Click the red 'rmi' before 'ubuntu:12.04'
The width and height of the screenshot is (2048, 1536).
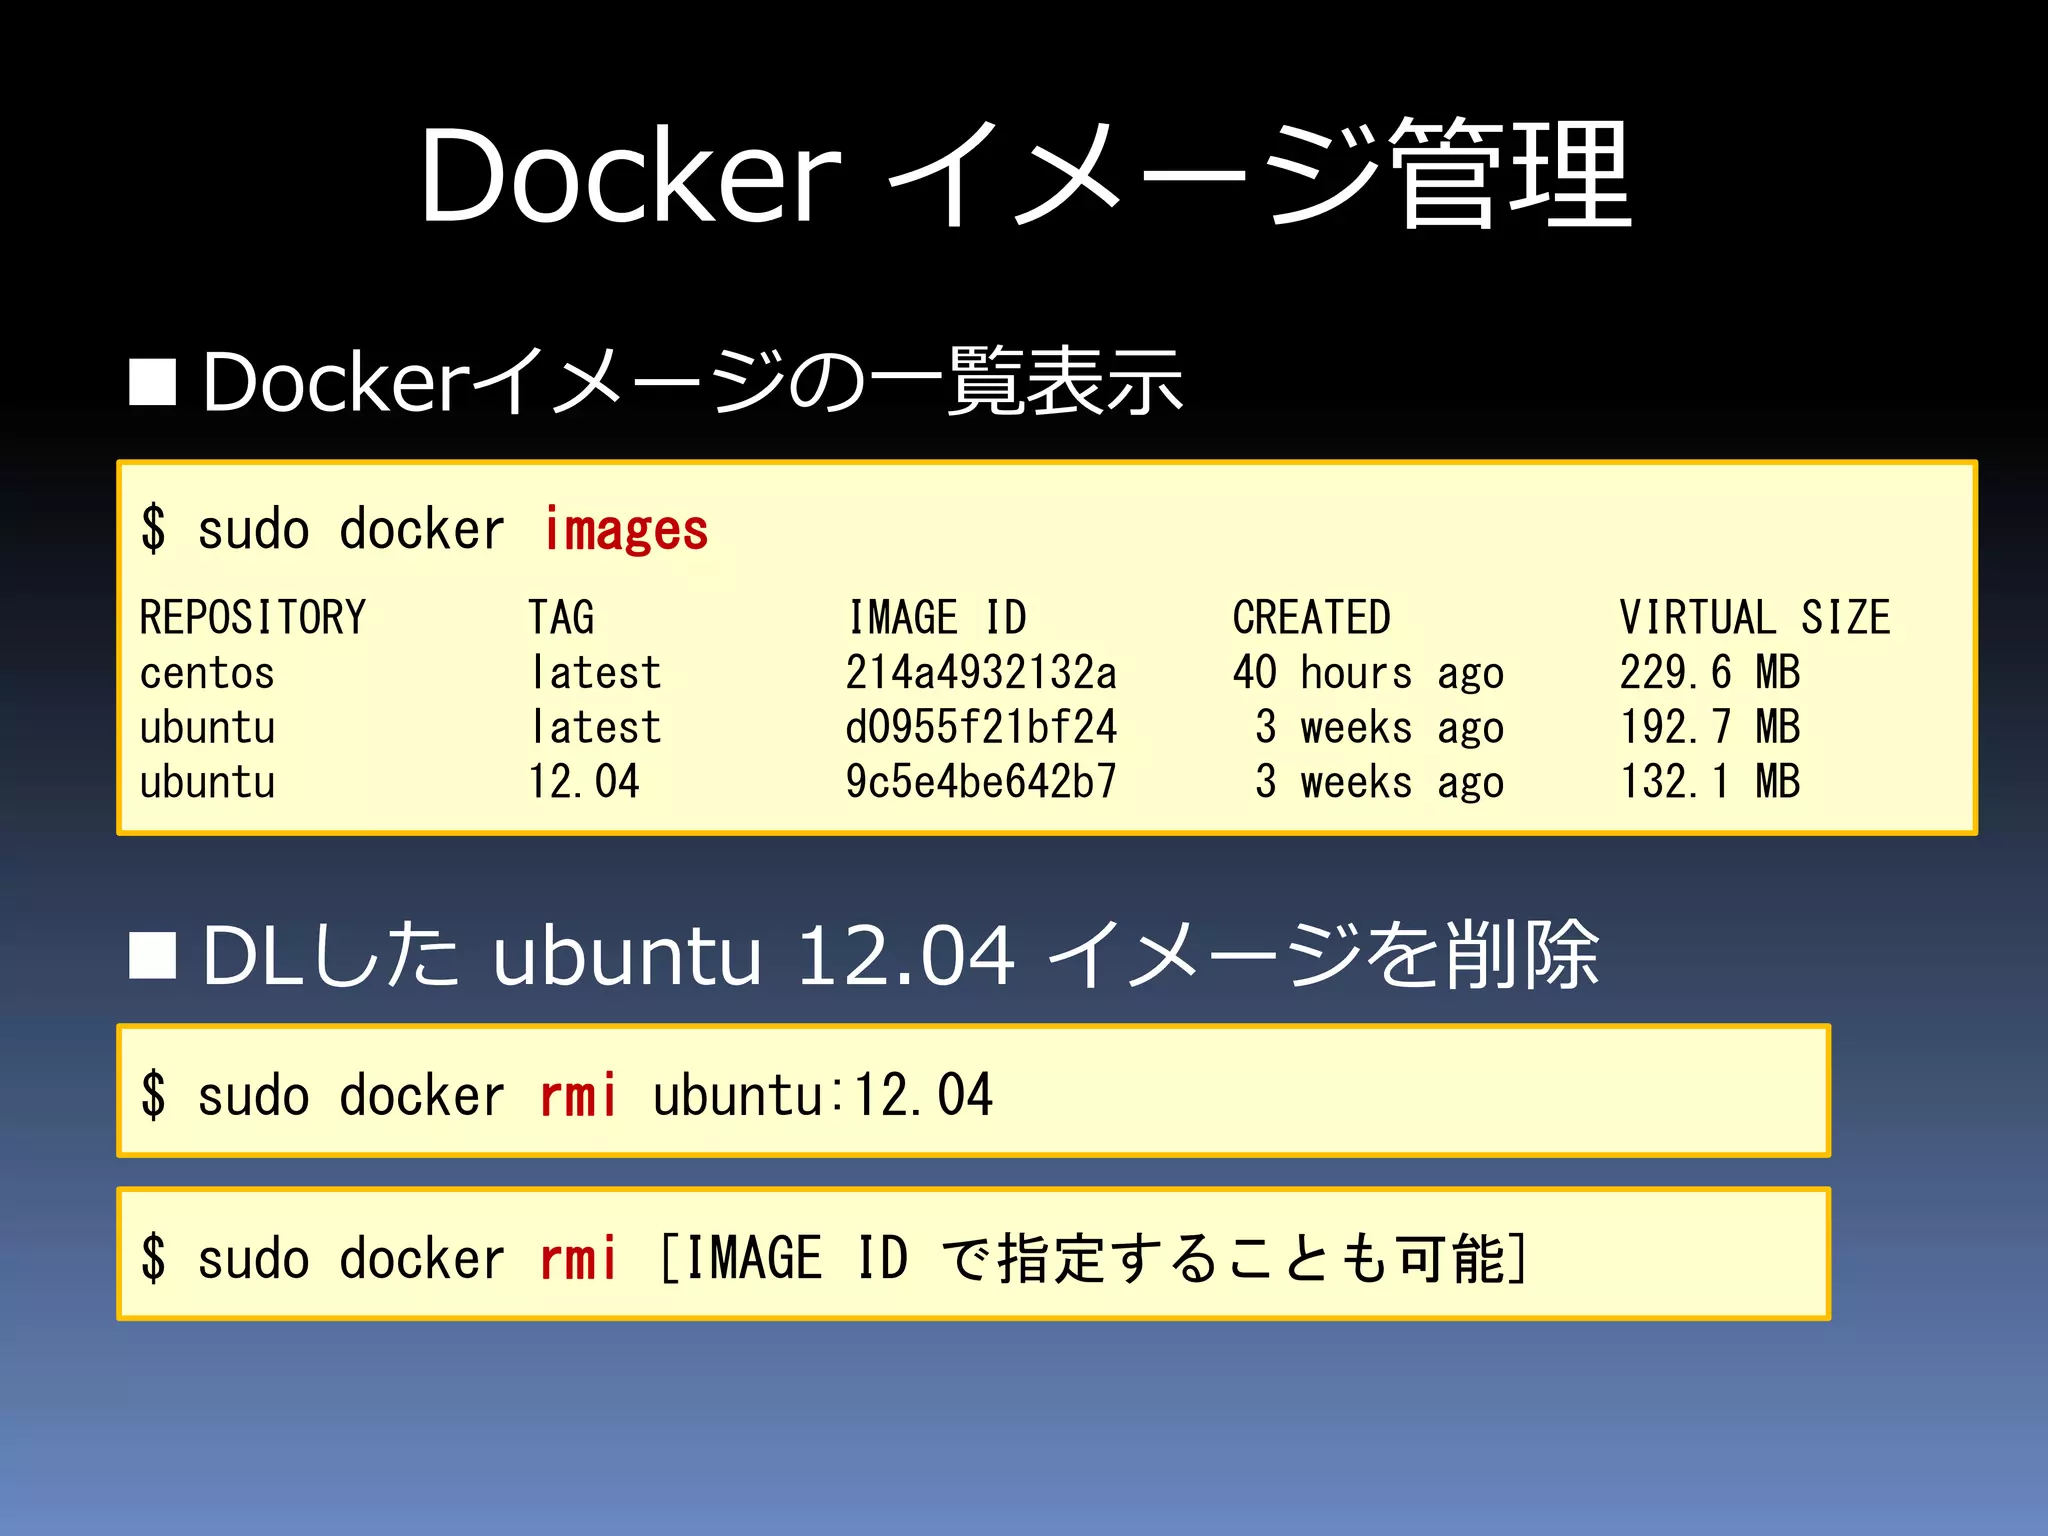point(578,1095)
